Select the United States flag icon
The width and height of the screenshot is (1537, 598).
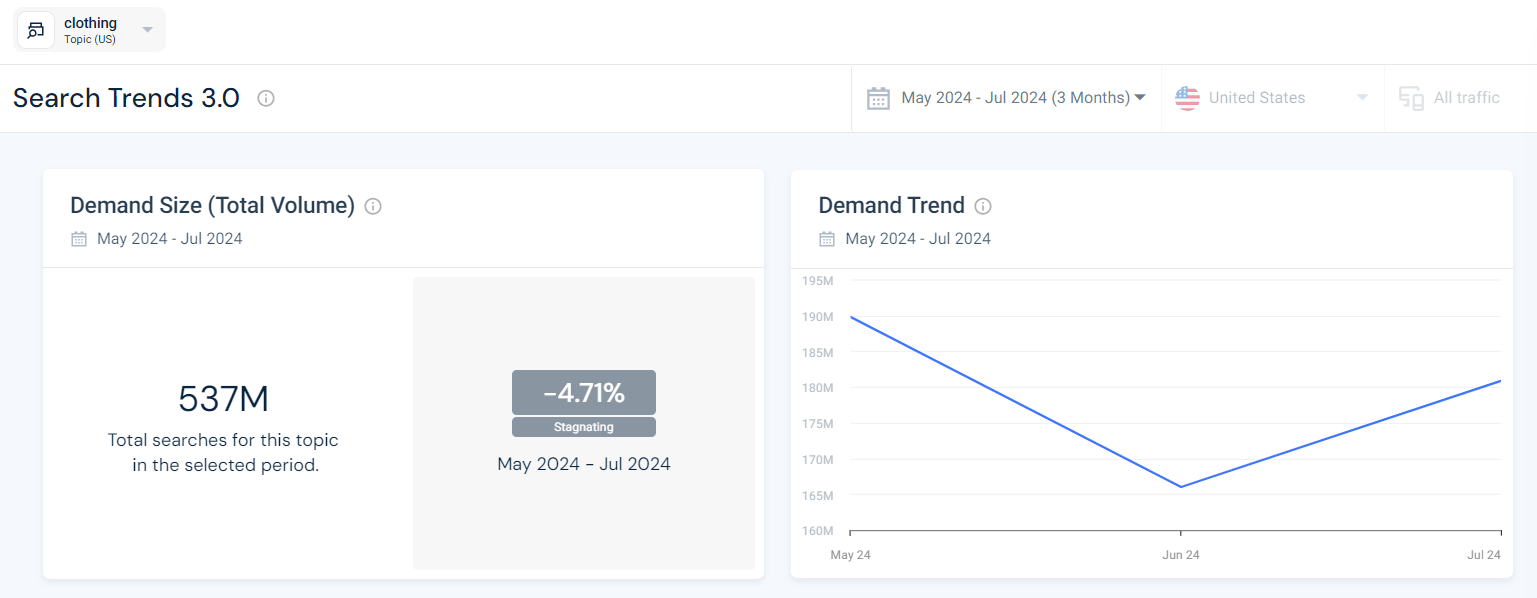point(1186,97)
